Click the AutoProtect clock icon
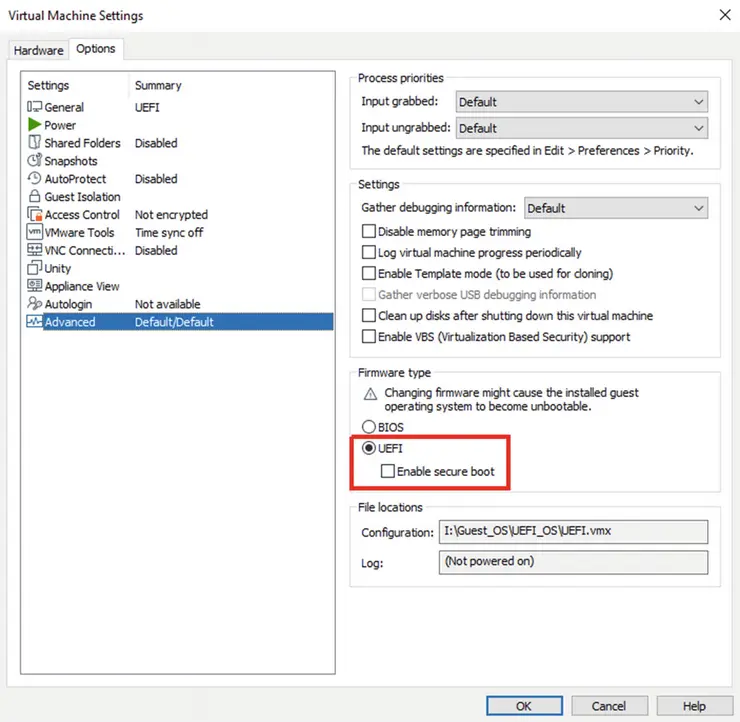Viewport: 740px width, 722px height. pyautogui.click(x=35, y=179)
